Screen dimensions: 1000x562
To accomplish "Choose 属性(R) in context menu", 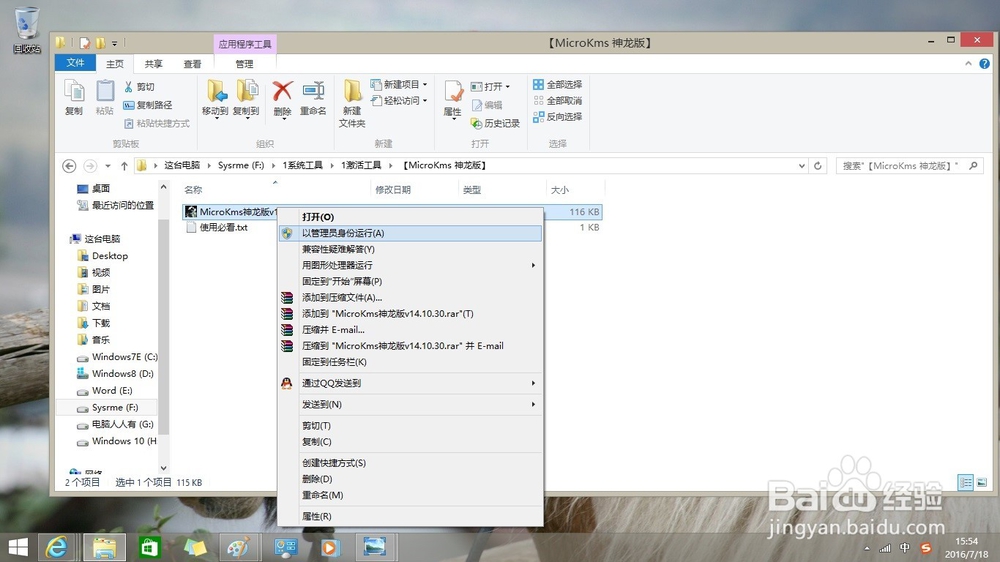I will click(411, 517).
